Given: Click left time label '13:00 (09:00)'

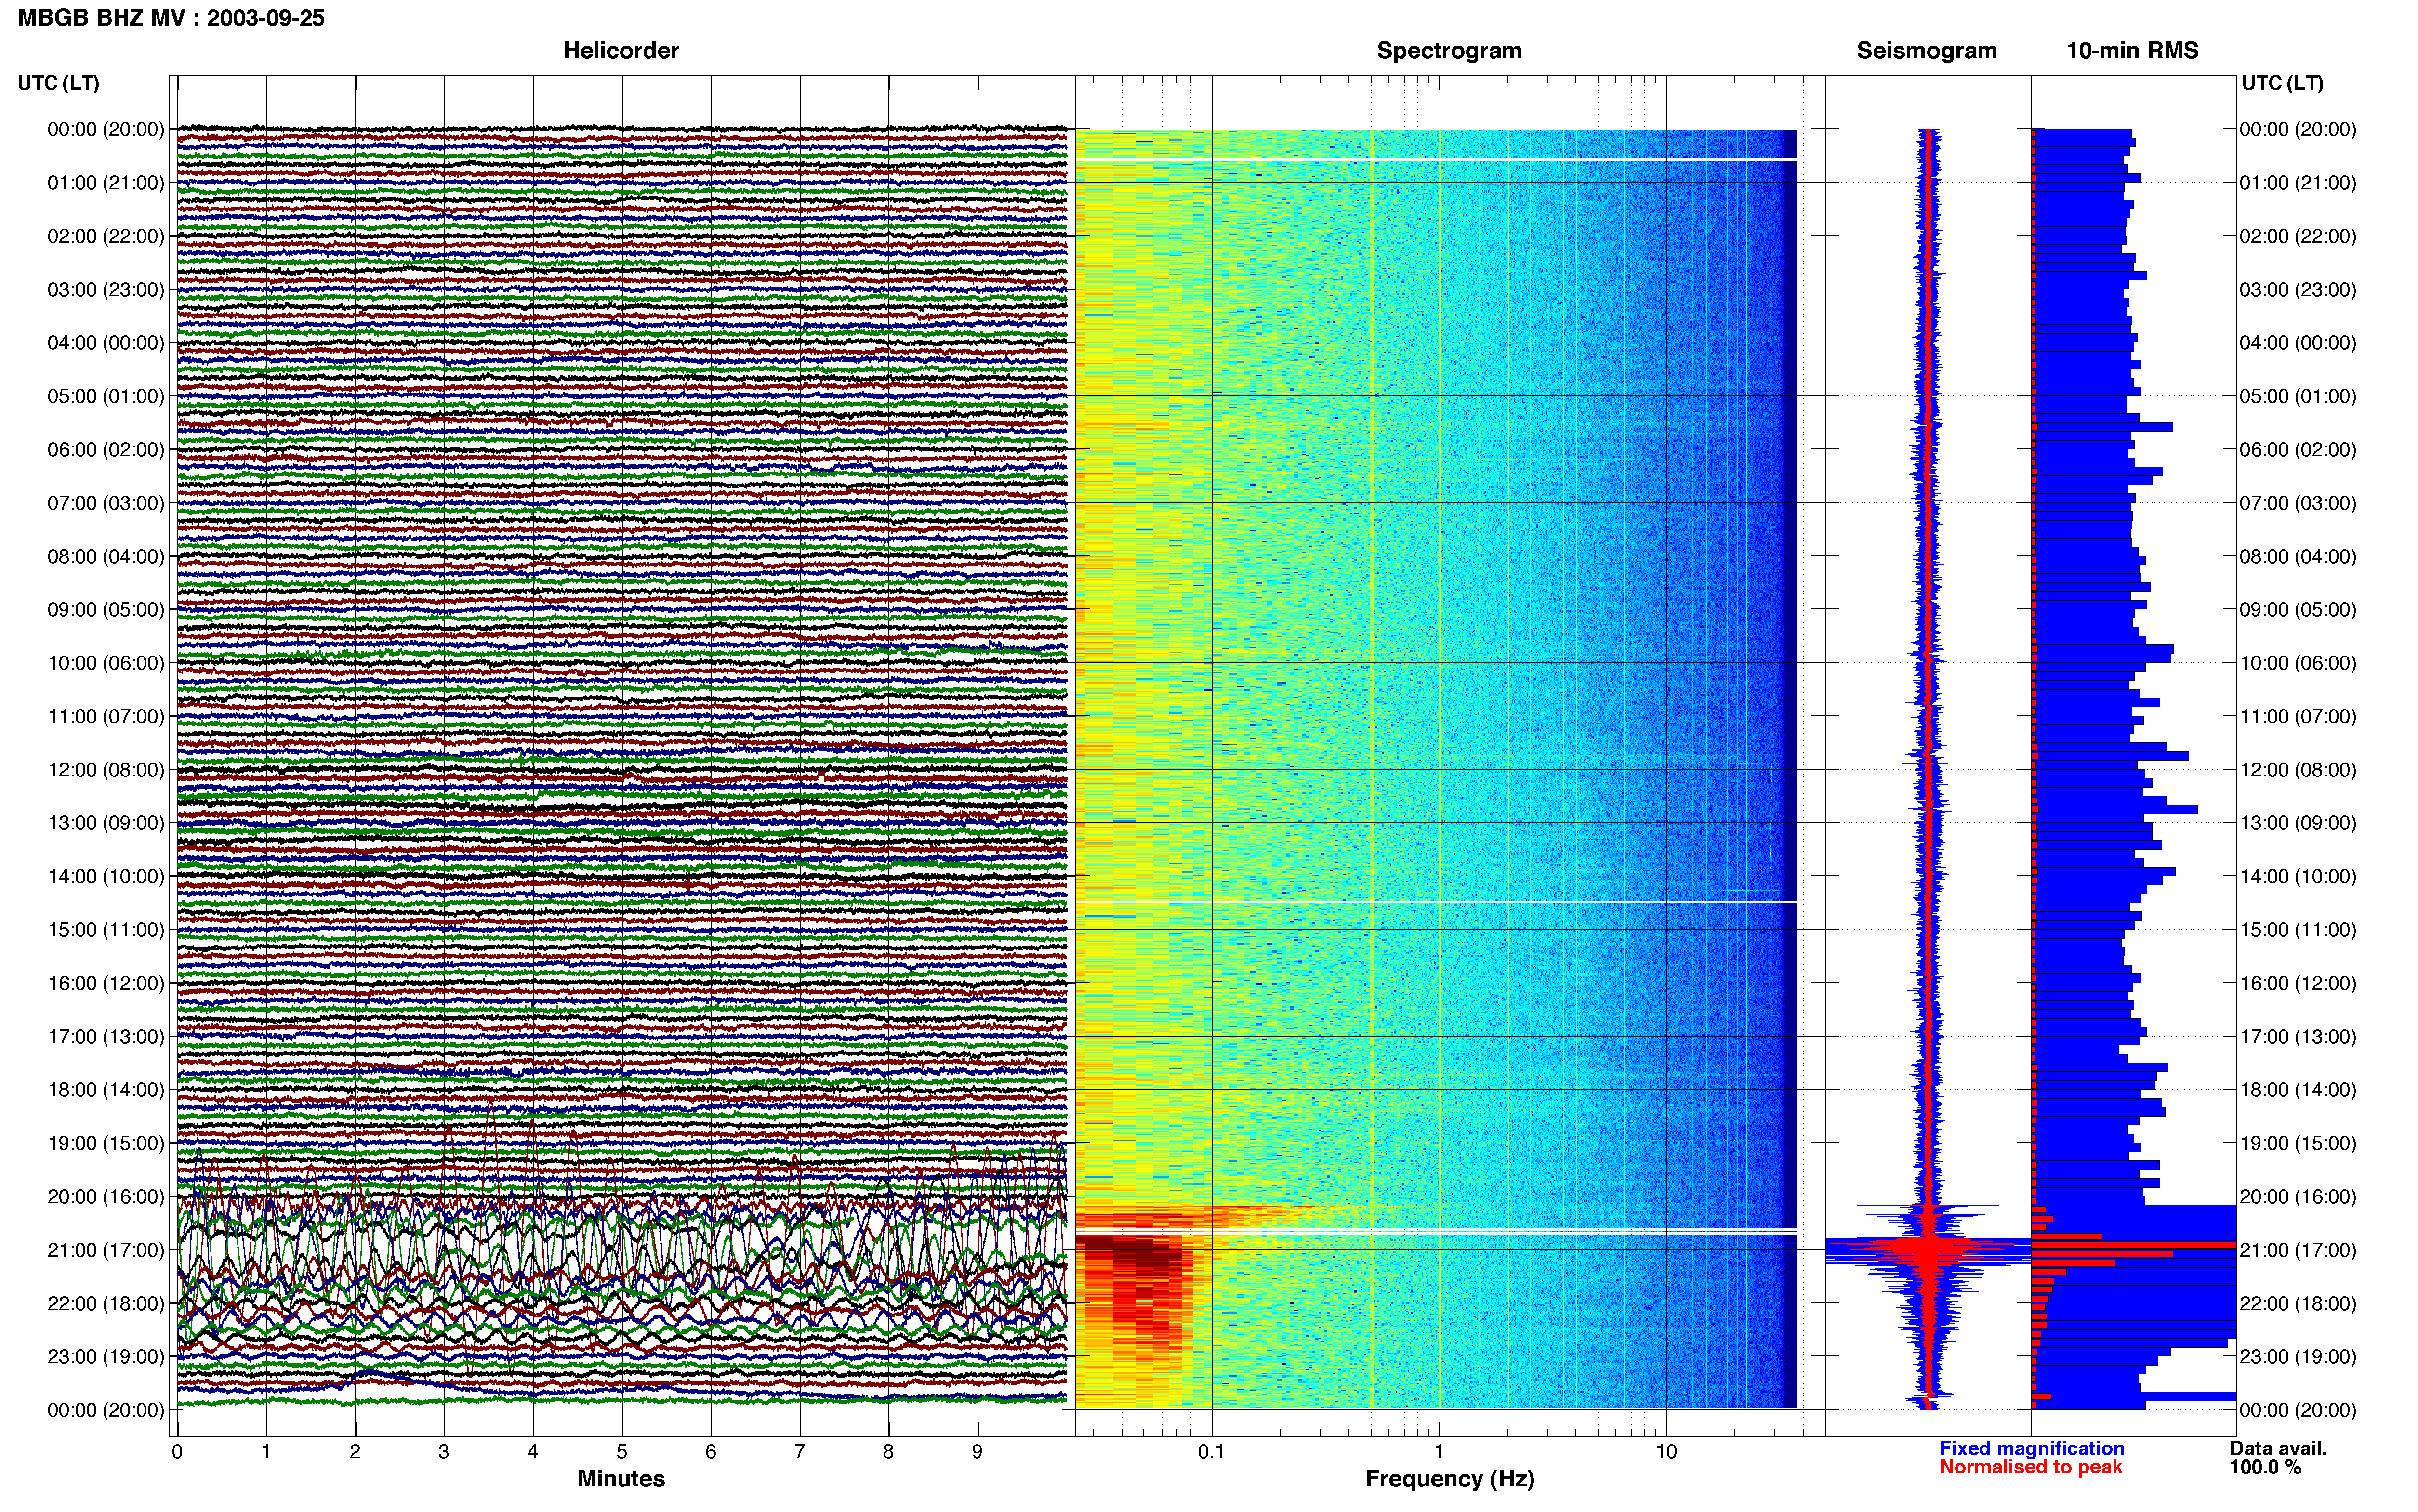Looking at the screenshot, I should tap(106, 823).
